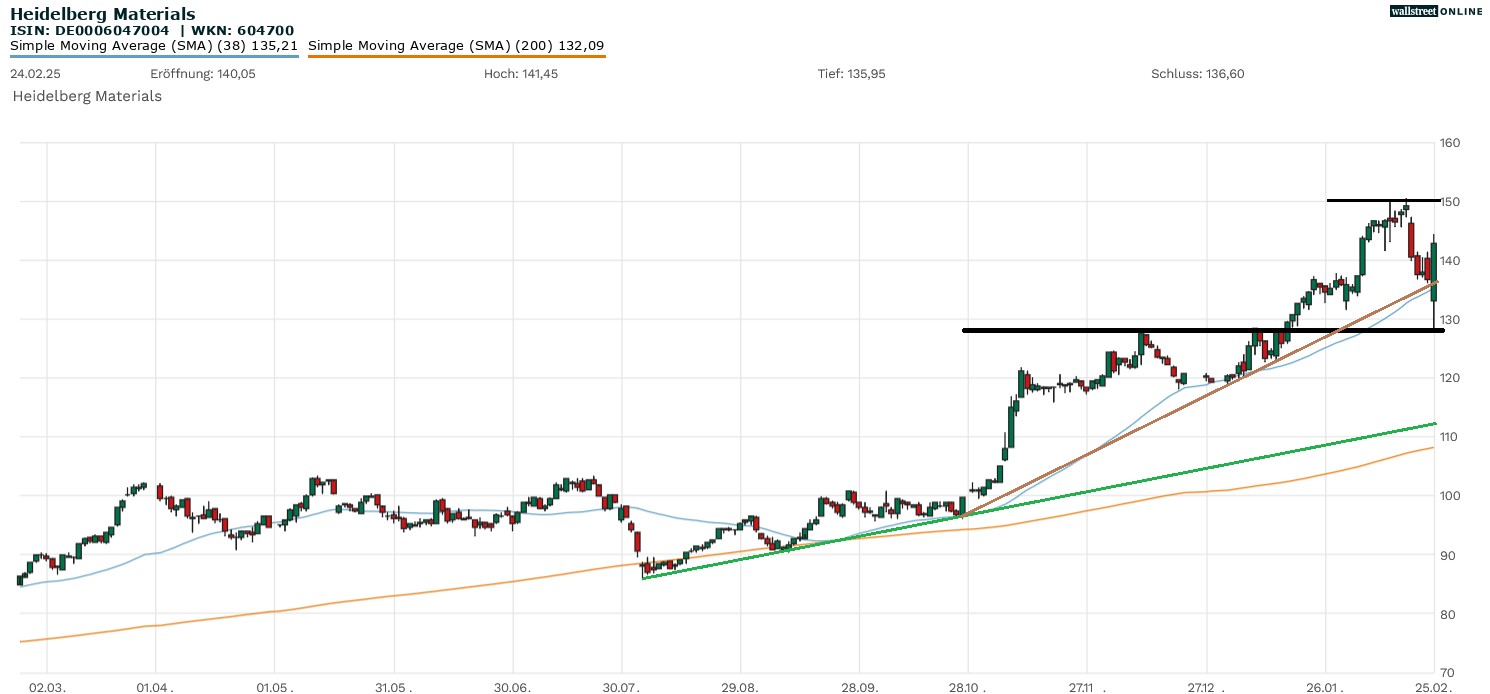
Task: Click the bold Heidelberg Materials title
Action: click(103, 14)
